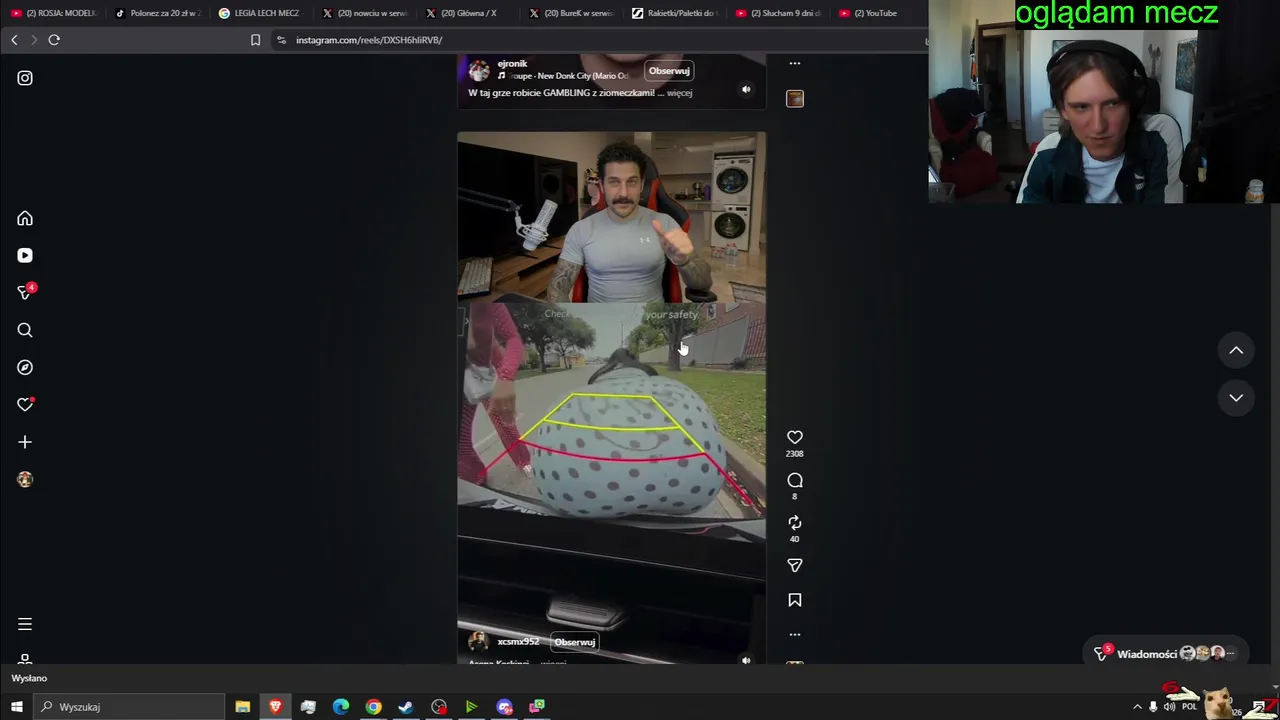Open direct messages with red badge in sidebar
The image size is (1280, 720).
coord(25,292)
